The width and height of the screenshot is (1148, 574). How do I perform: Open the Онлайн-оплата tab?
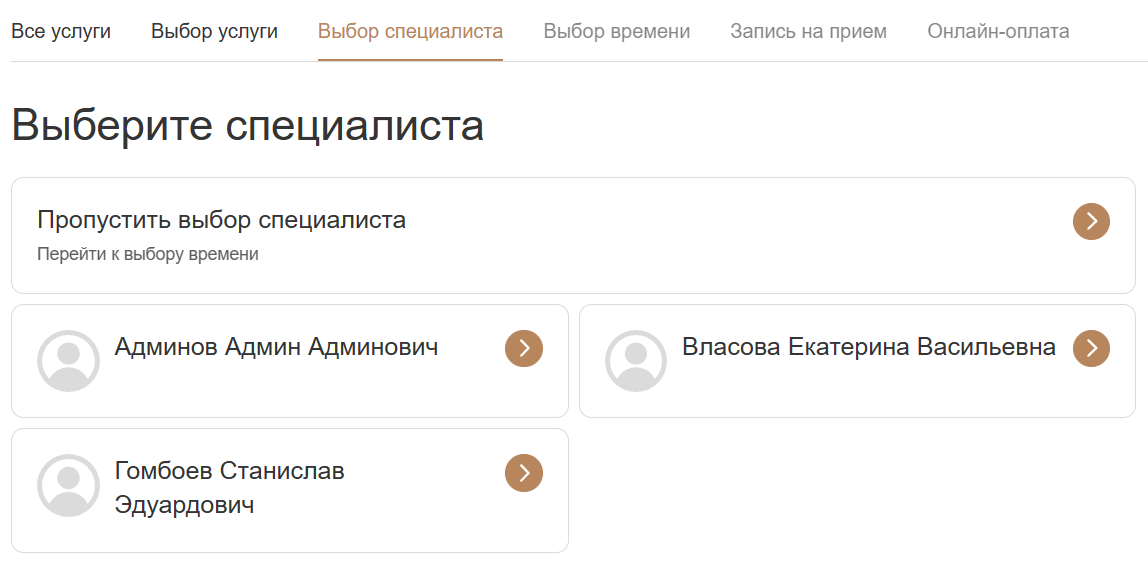tap(998, 31)
